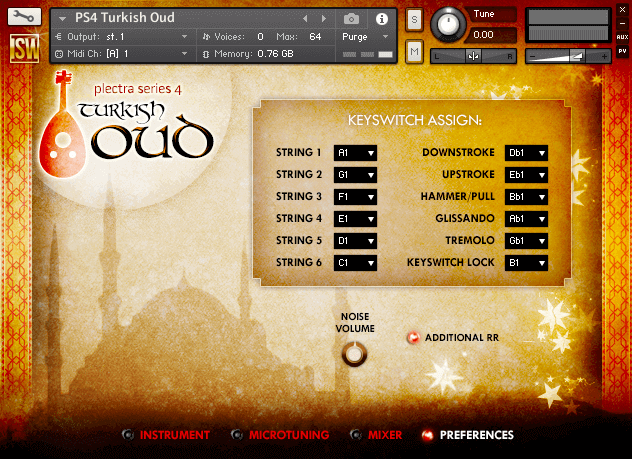
Task: Switch to the Microtuning tab
Action: [280, 435]
